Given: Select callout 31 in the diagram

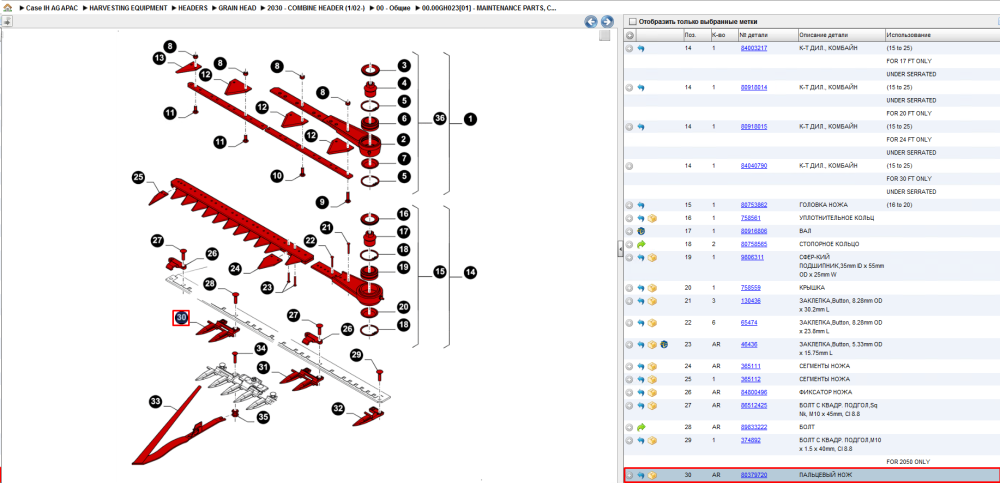Looking at the screenshot, I should point(263,367).
